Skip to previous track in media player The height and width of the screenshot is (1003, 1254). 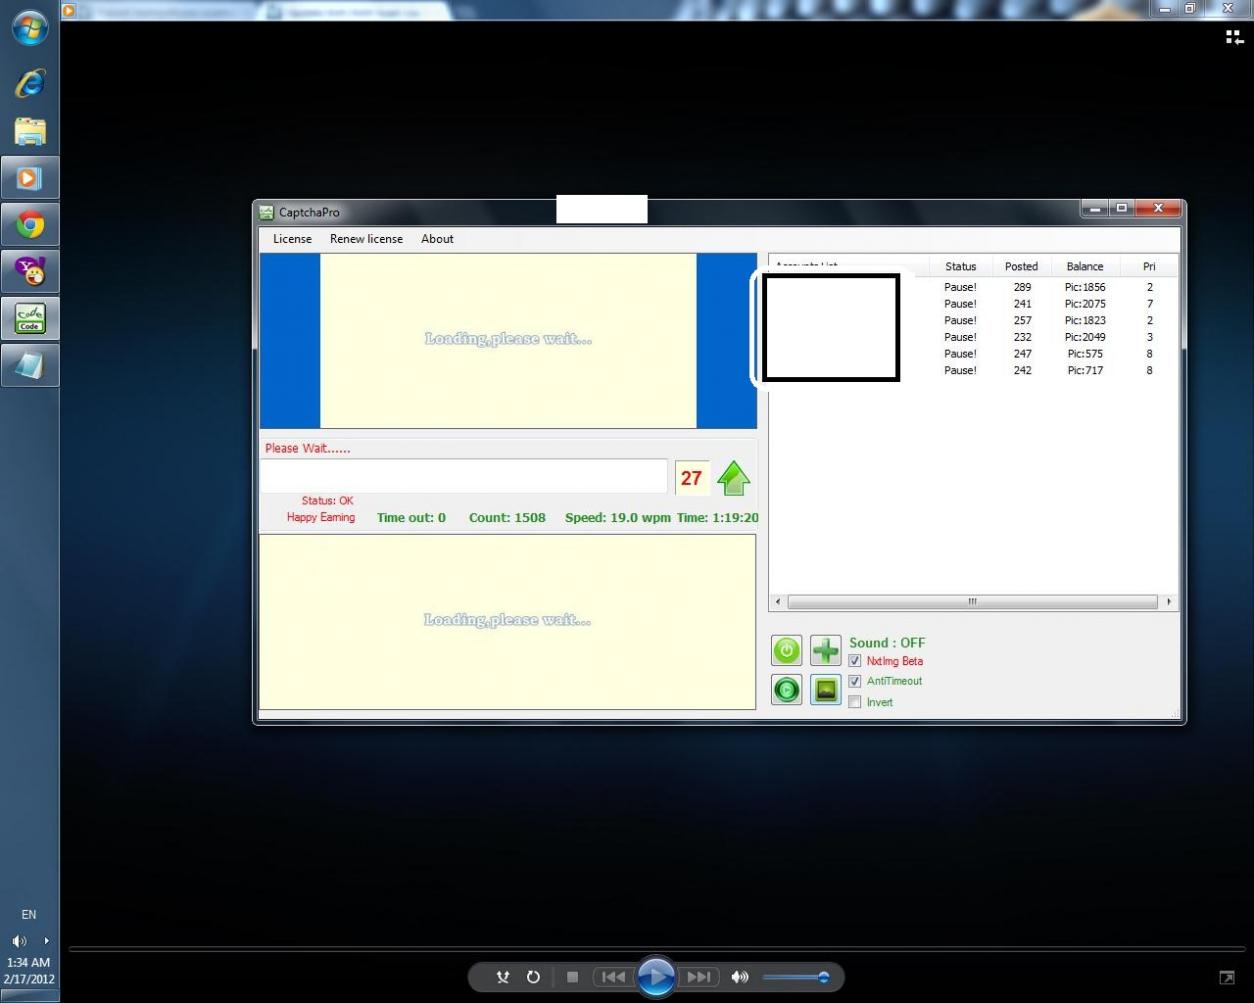click(614, 977)
